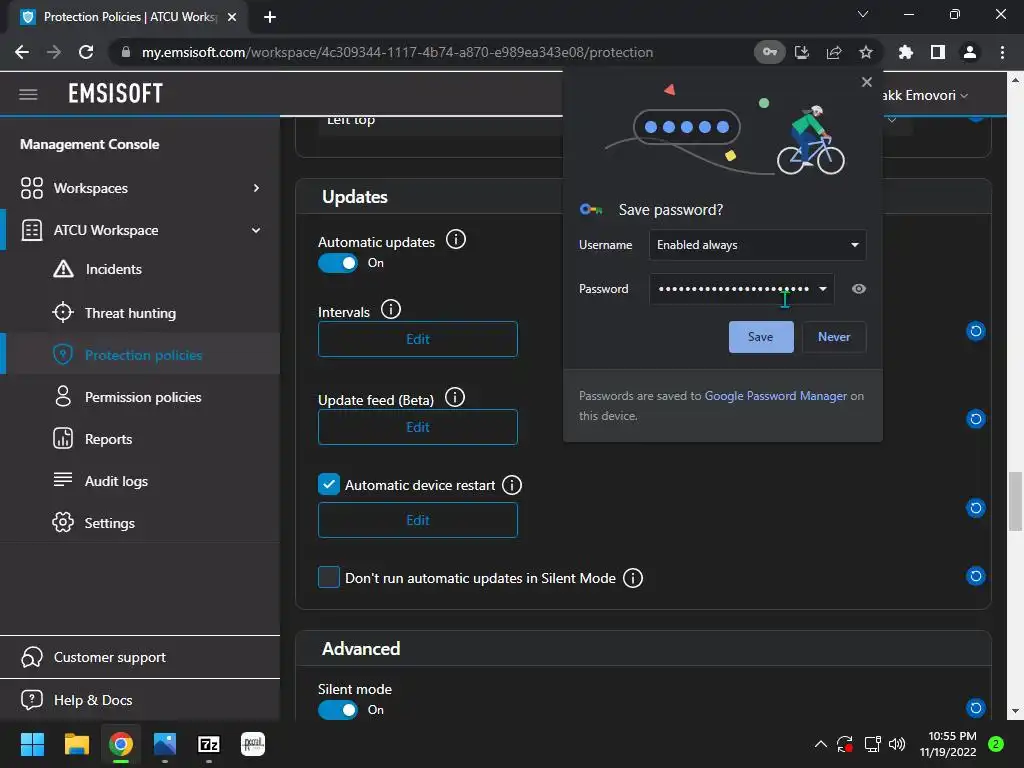
Task: Click the Incidents warning triangle icon
Action: [63, 268]
